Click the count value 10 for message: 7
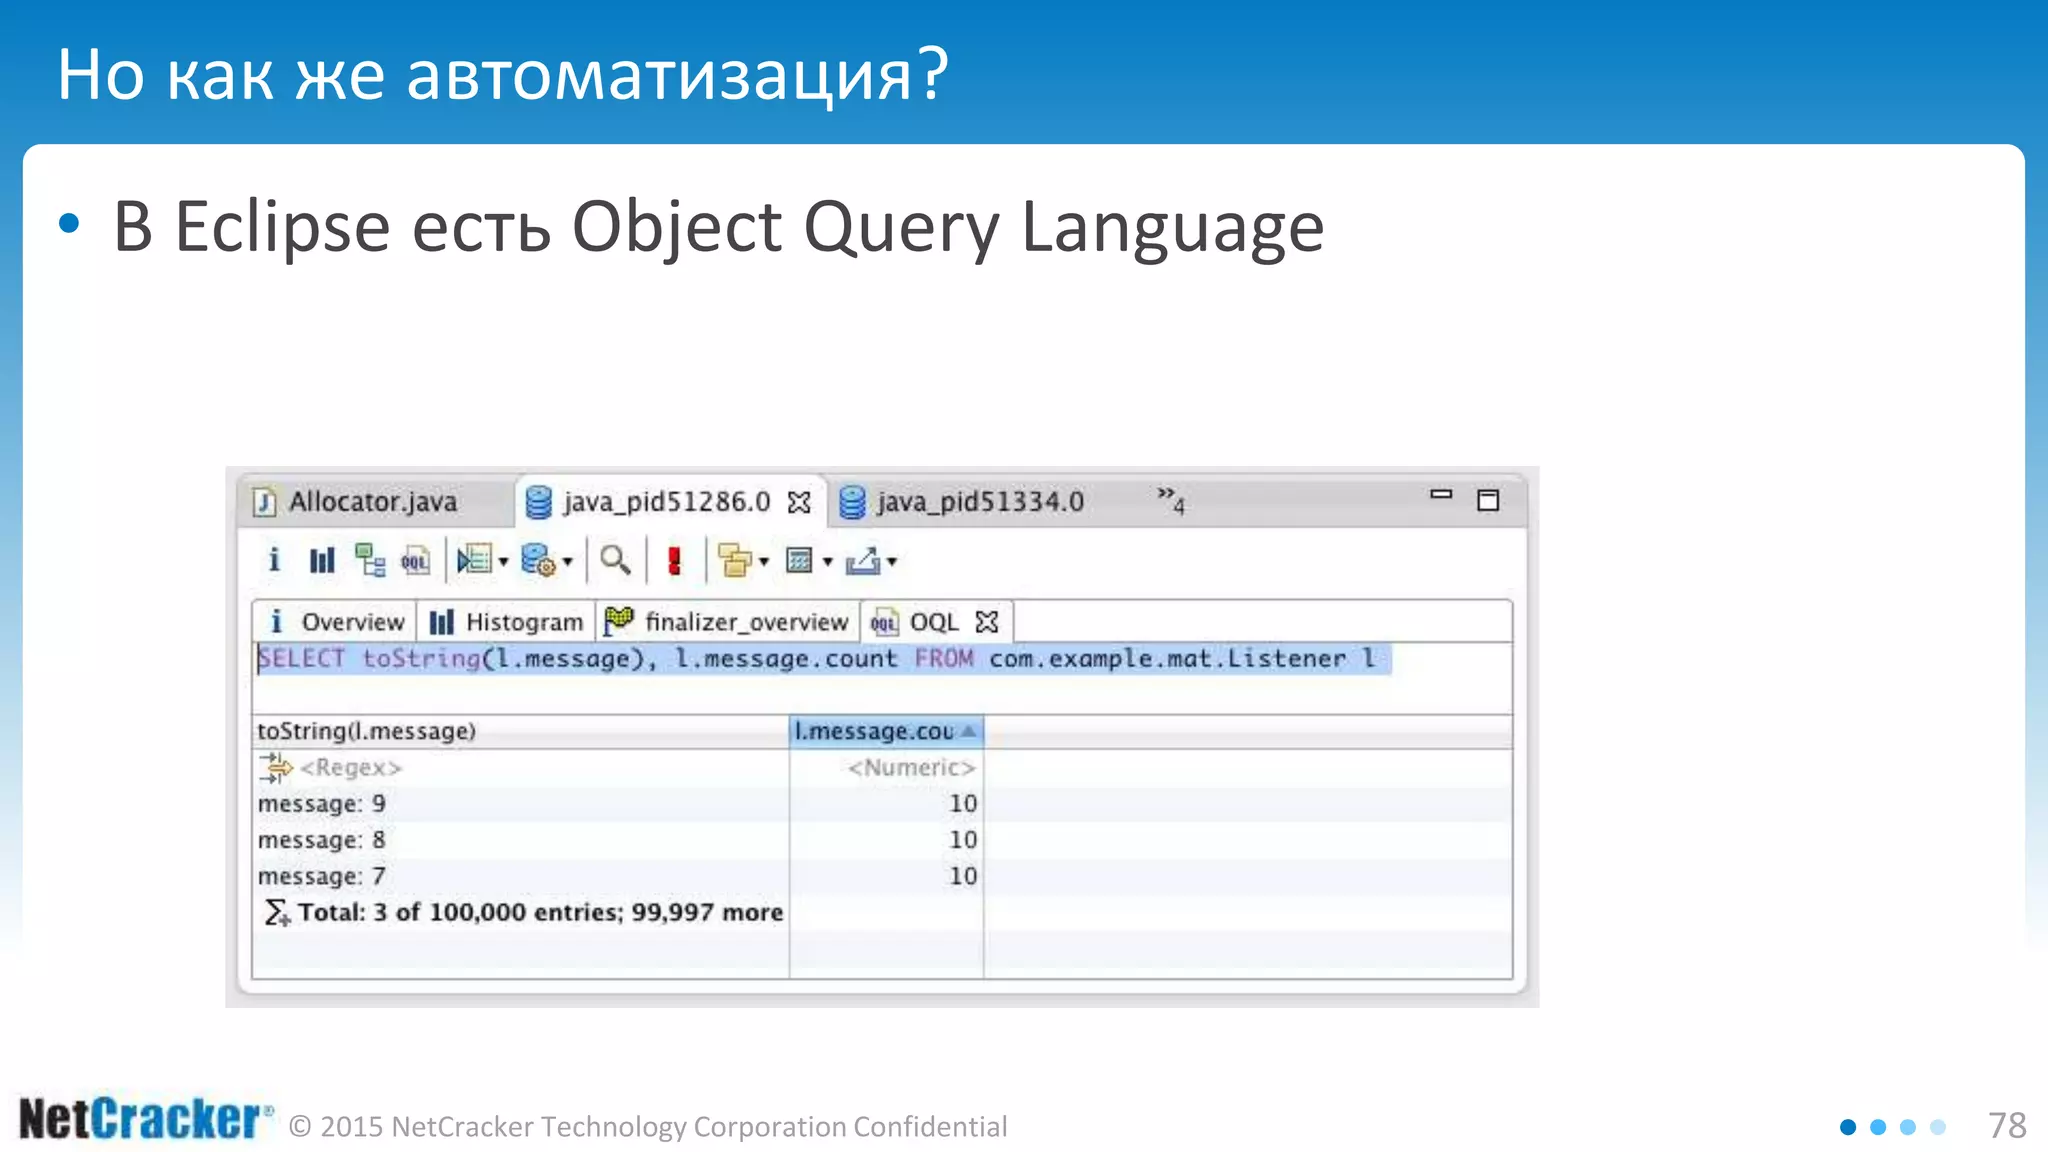This screenshot has width=2048, height=1152. tap(963, 876)
